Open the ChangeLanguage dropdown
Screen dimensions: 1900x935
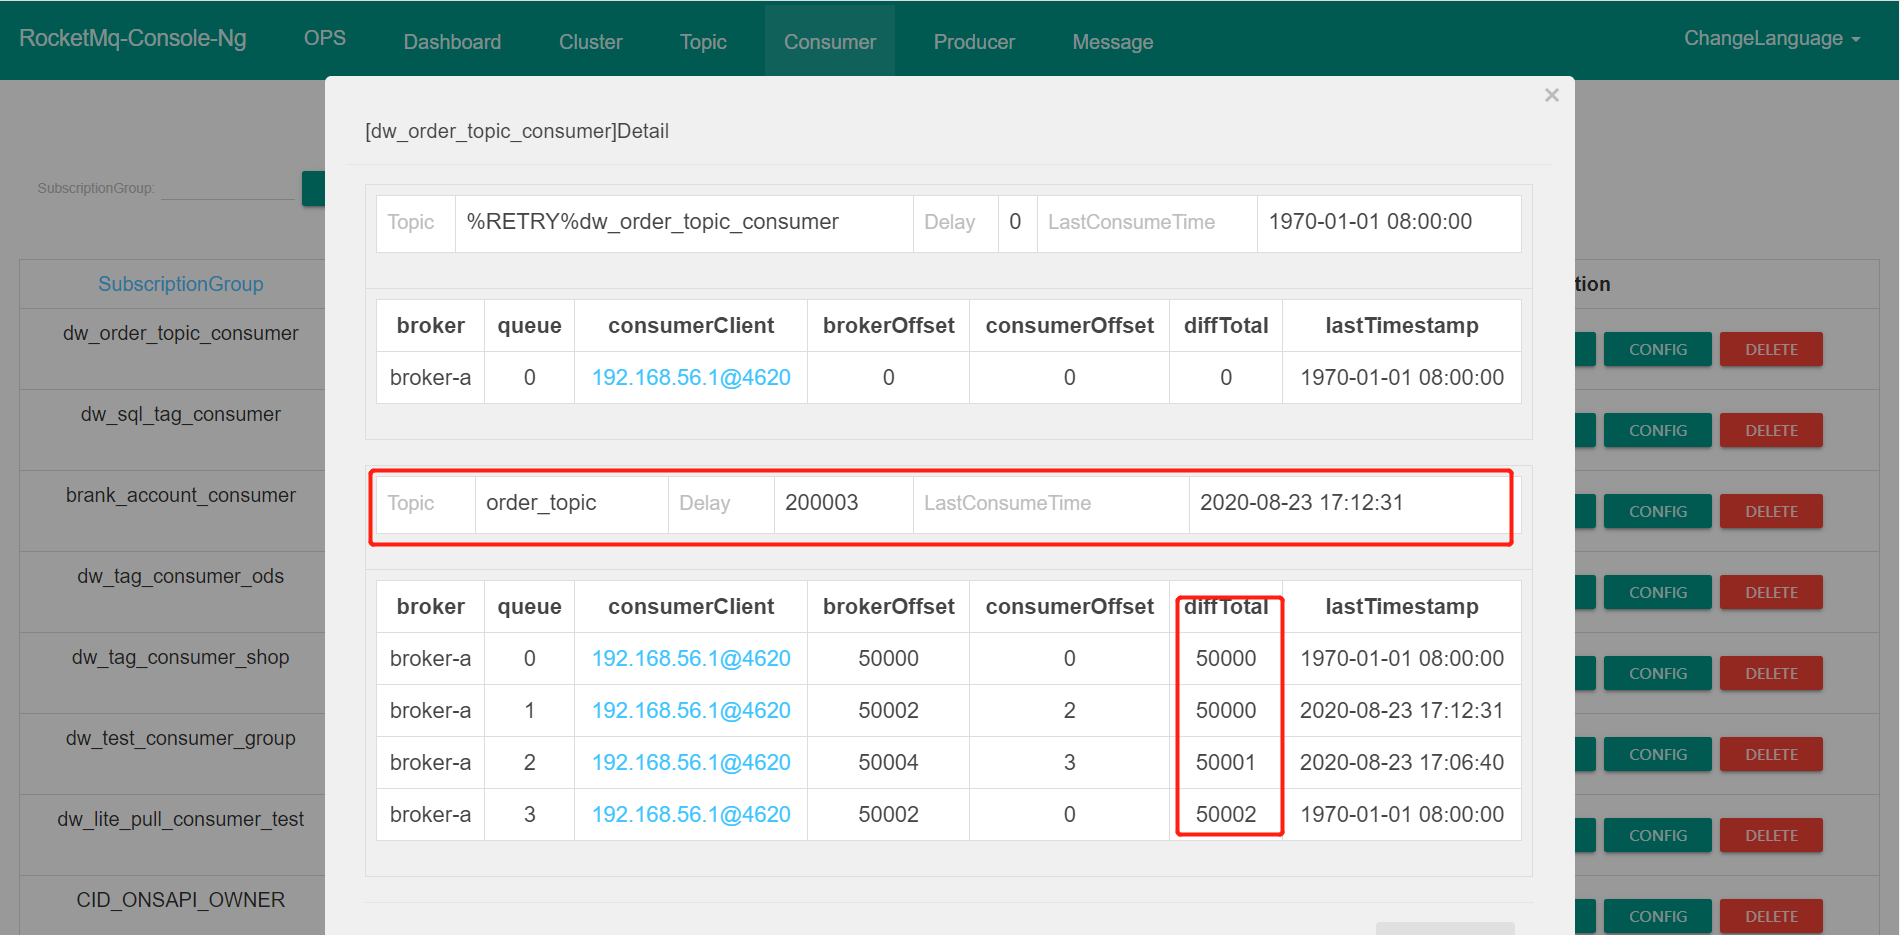1771,39
